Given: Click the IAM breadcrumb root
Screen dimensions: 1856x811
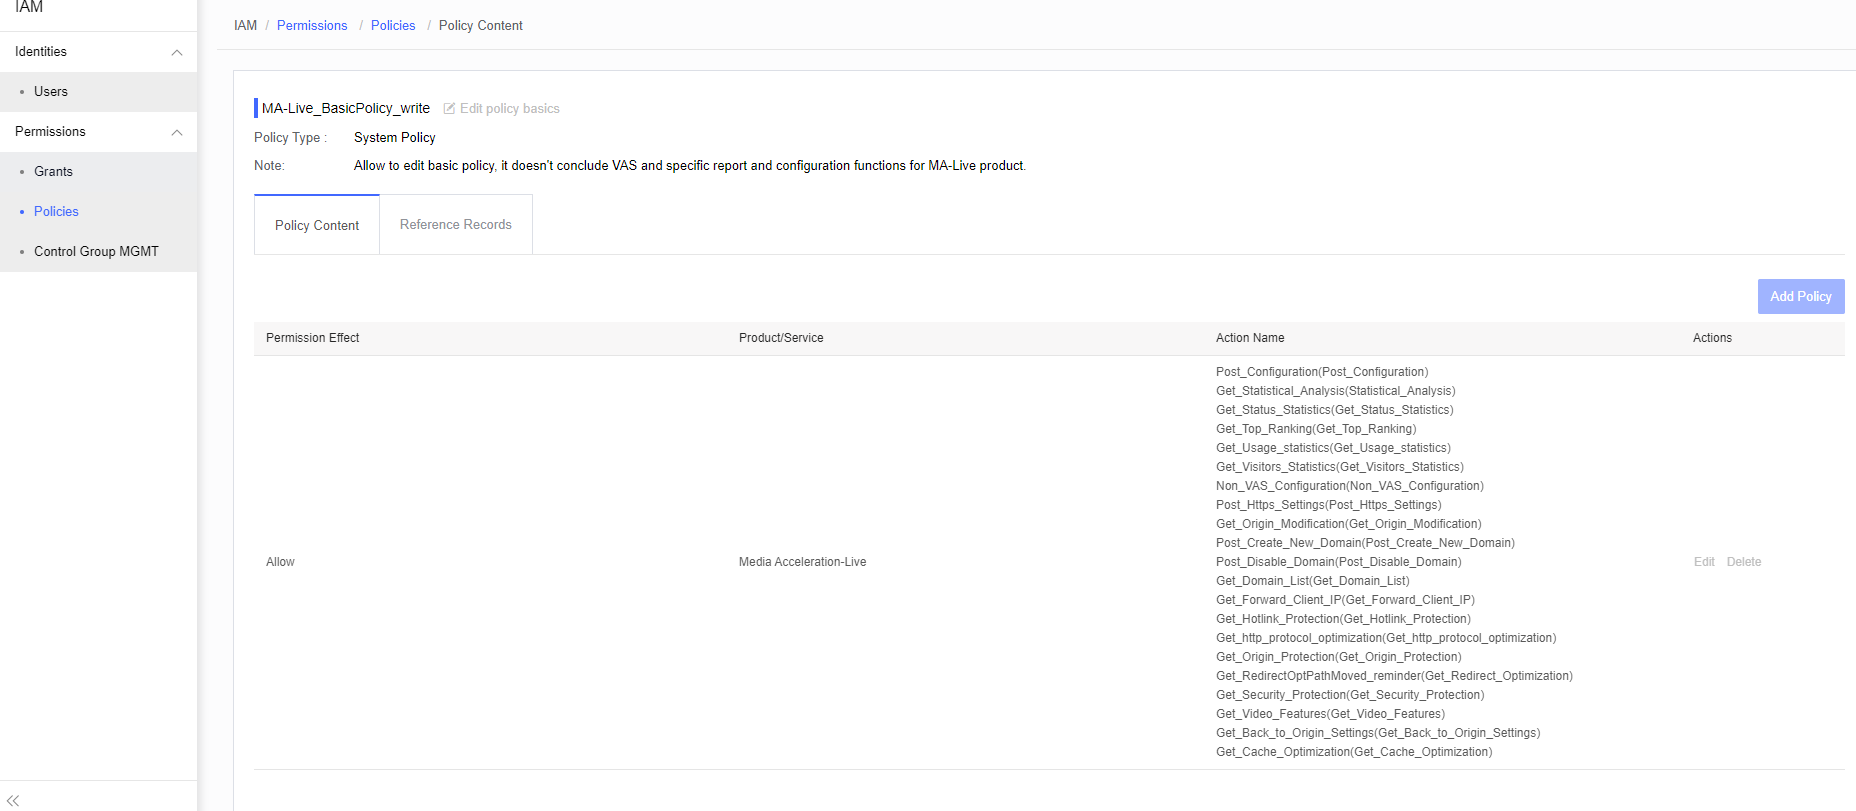Looking at the screenshot, I should 245,26.
